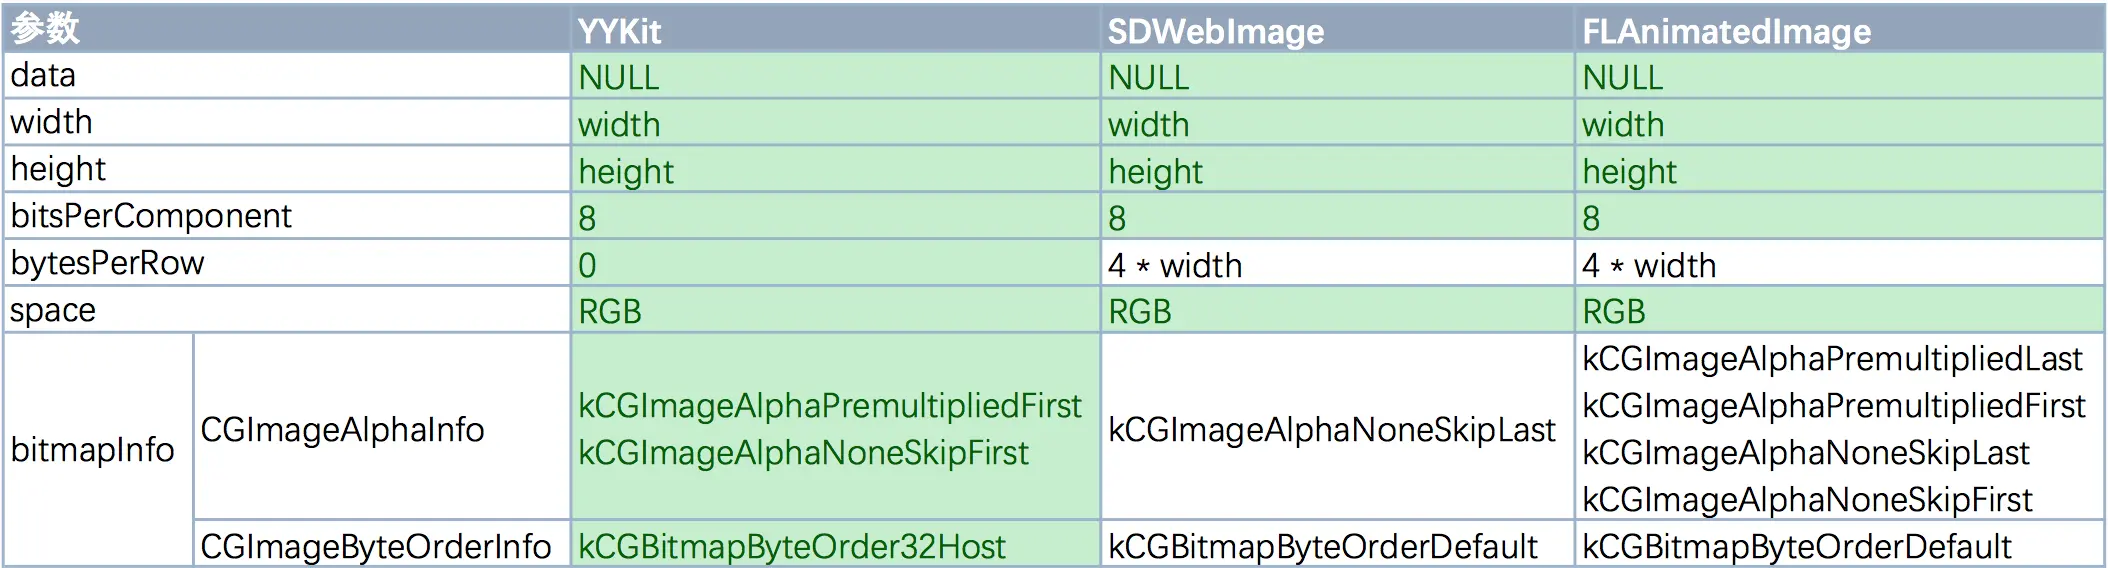Select the bitsPerComponent row label
This screenshot has width=2108, height=568.
[286, 216]
